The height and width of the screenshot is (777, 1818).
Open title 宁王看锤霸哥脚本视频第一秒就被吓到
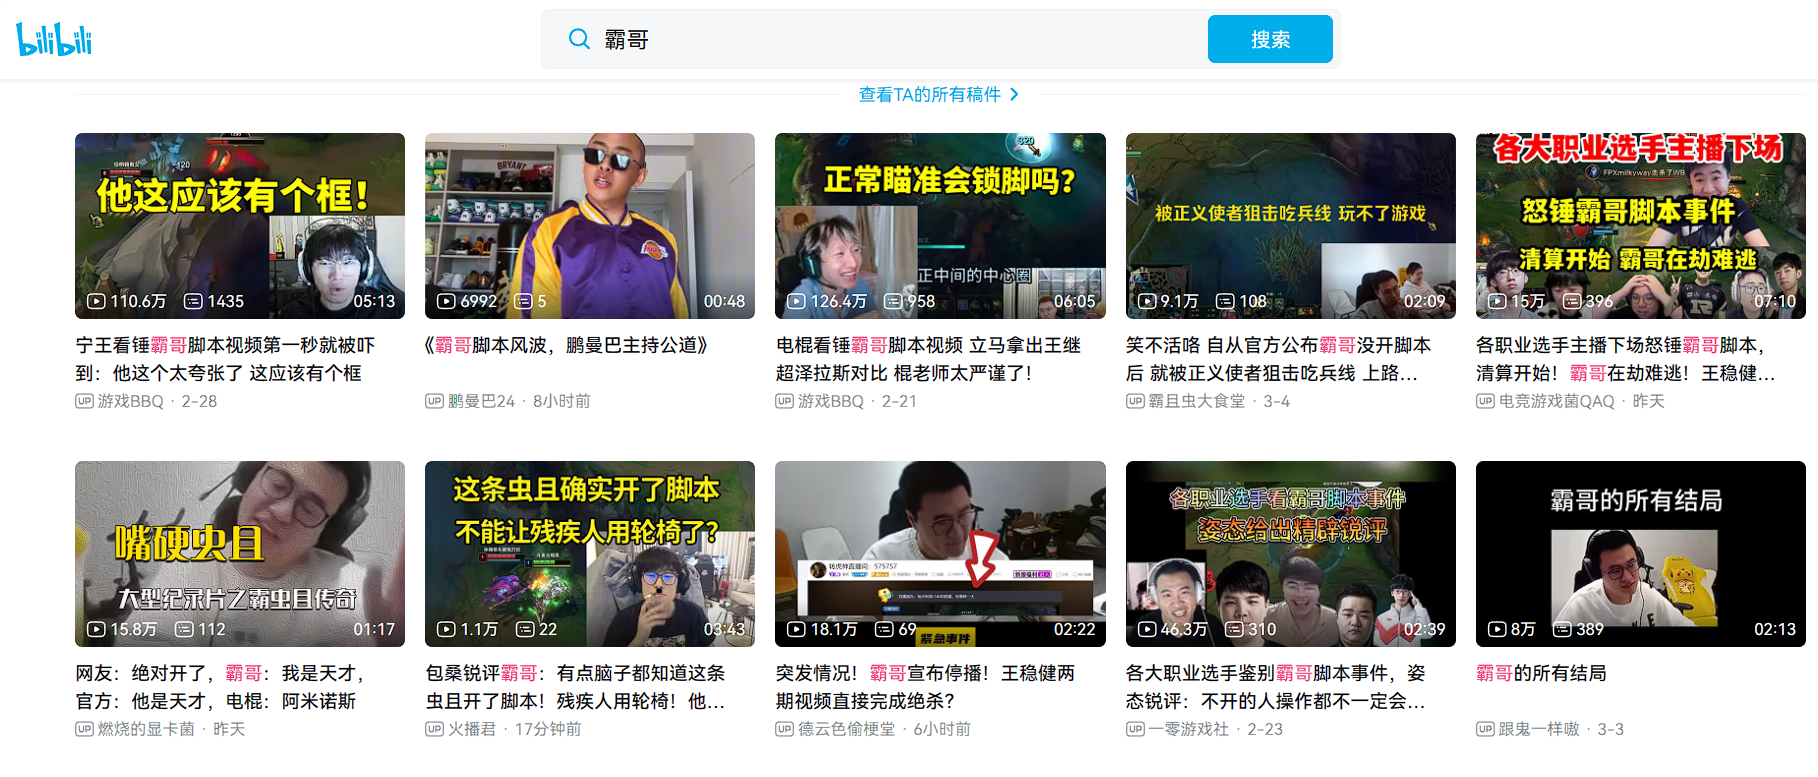tap(226, 359)
